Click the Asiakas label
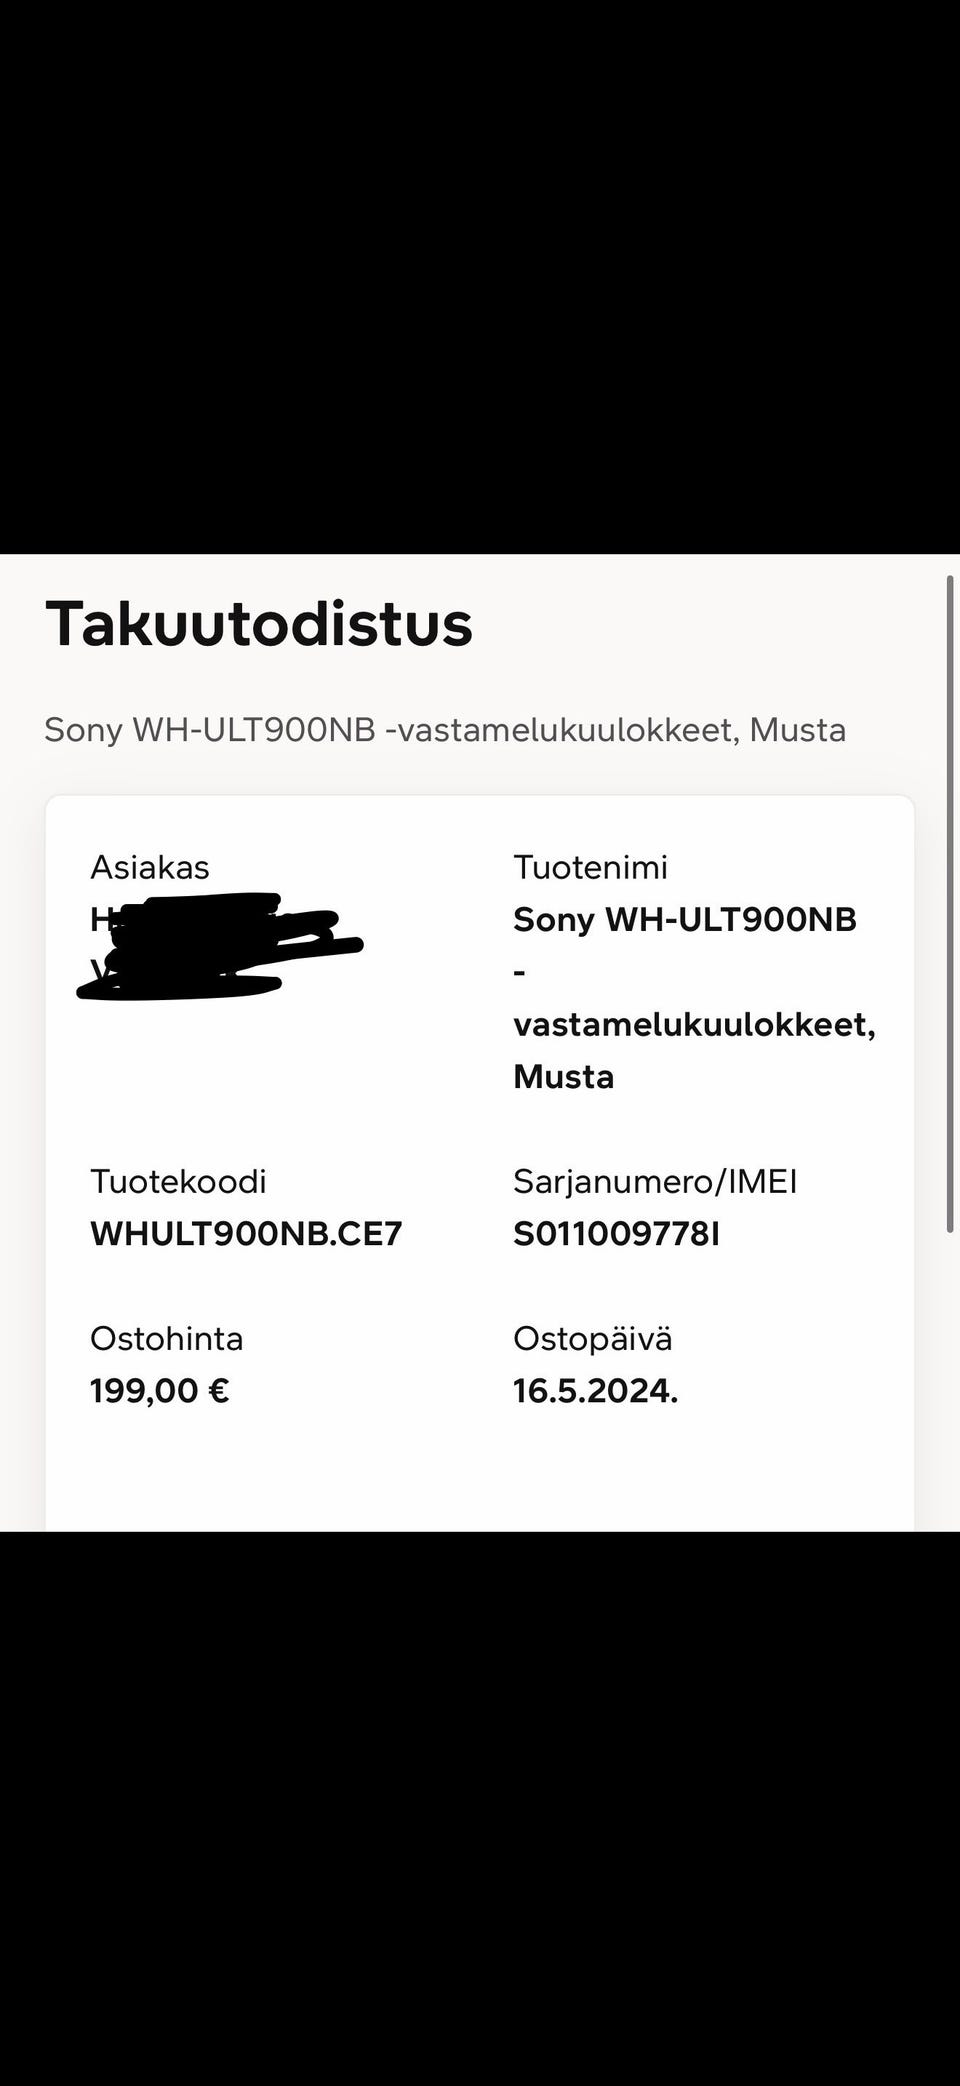Image resolution: width=960 pixels, height=2086 pixels. coord(150,867)
